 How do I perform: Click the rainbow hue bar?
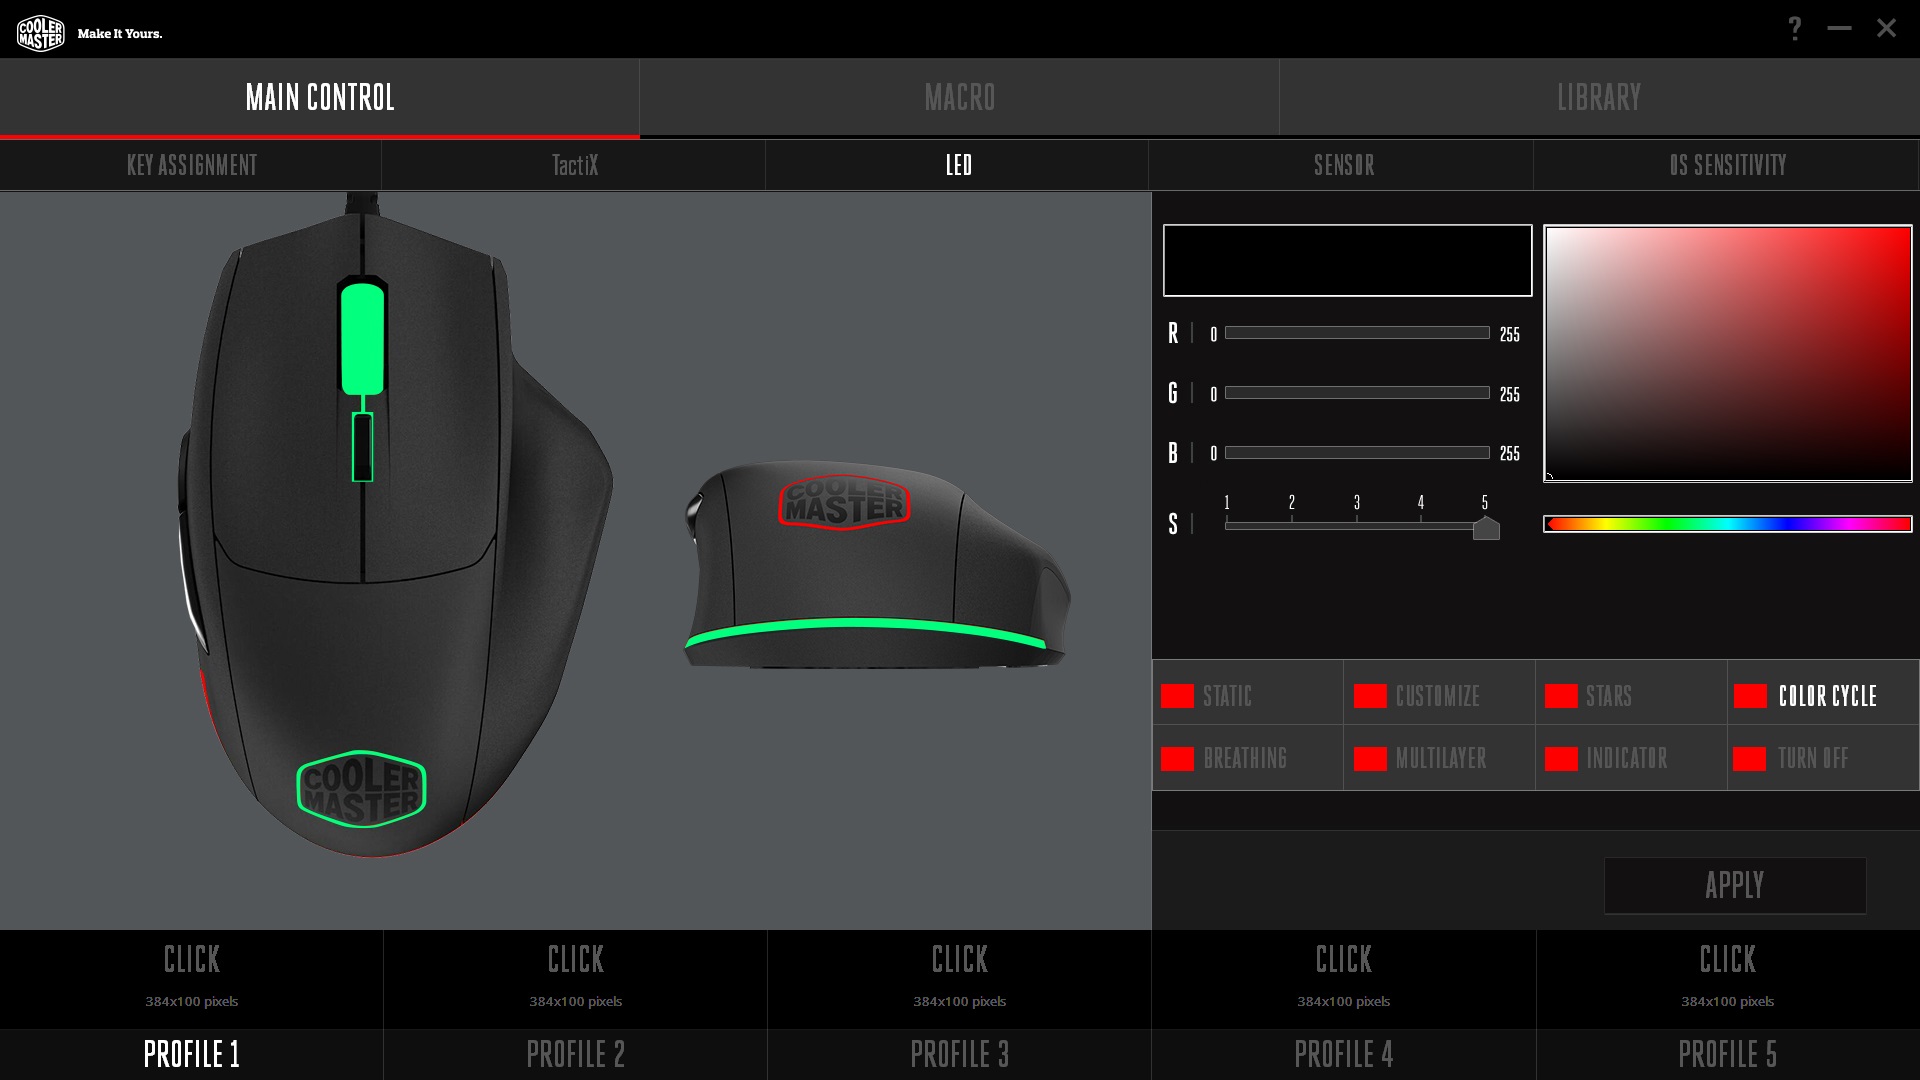(1727, 524)
